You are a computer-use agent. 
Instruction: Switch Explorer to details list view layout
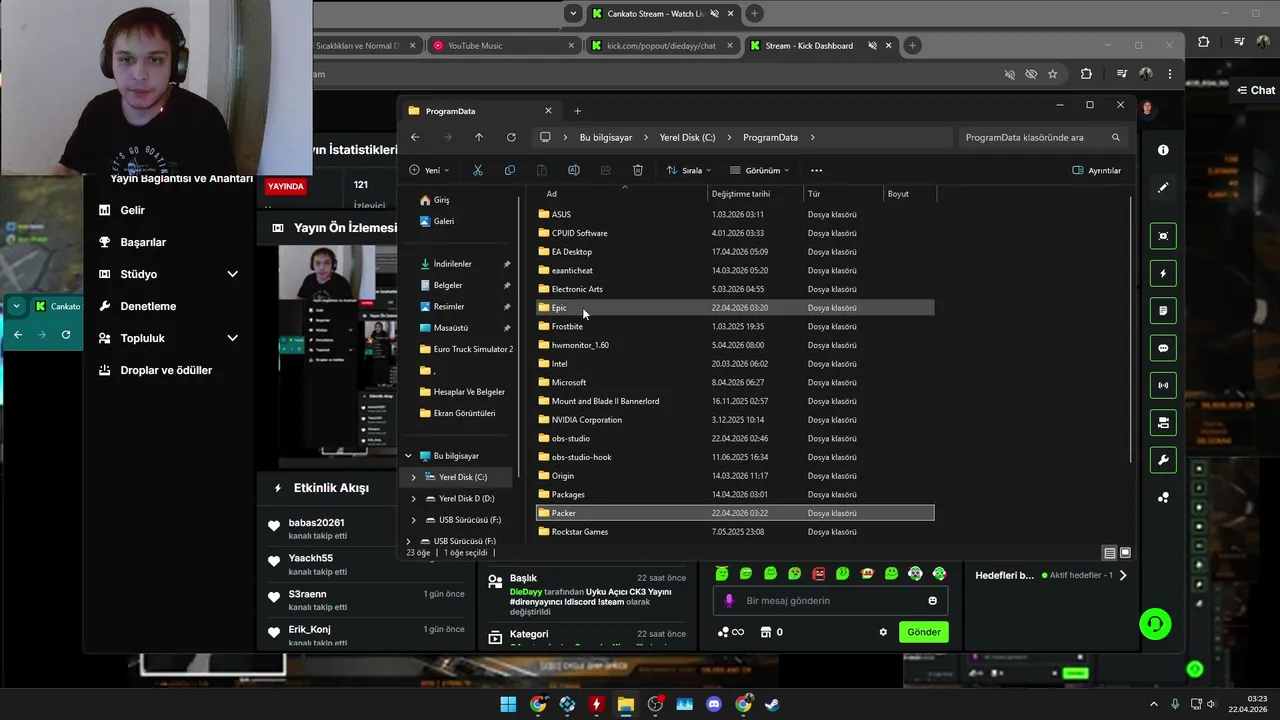[x=1109, y=553]
